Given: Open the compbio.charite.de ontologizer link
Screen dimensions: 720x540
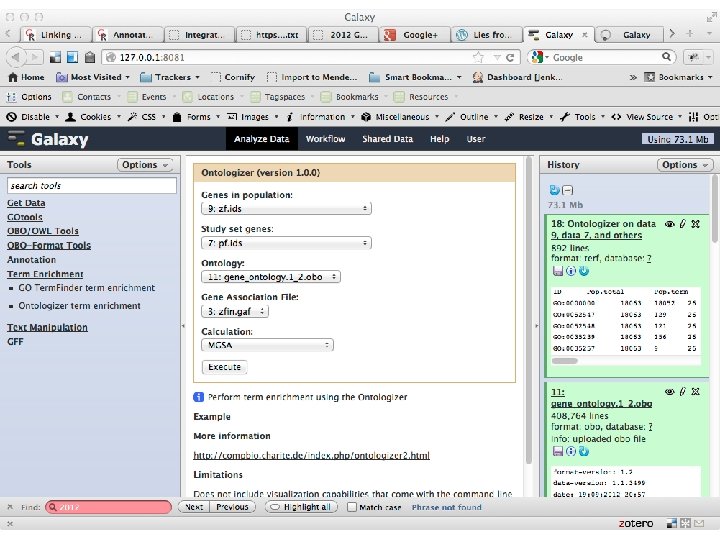Looking at the screenshot, I should 311,455.
